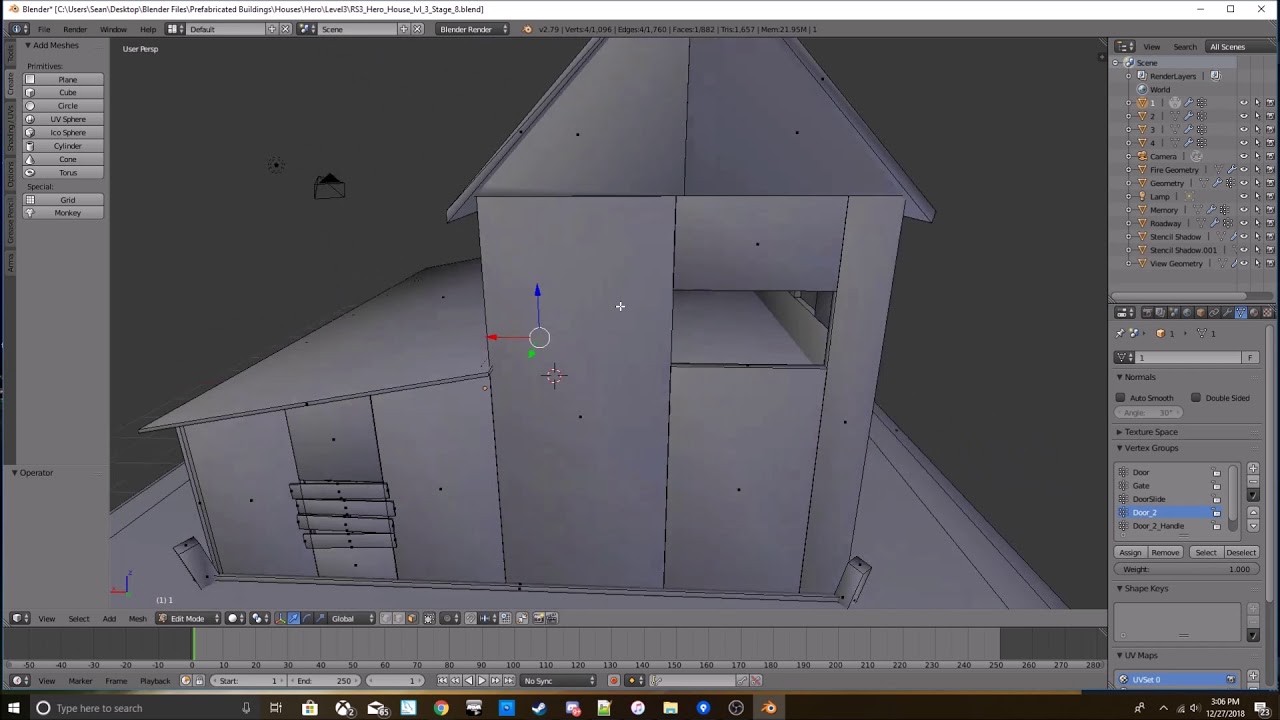Toggle selectability arrow for Memory object

(x=1257, y=210)
